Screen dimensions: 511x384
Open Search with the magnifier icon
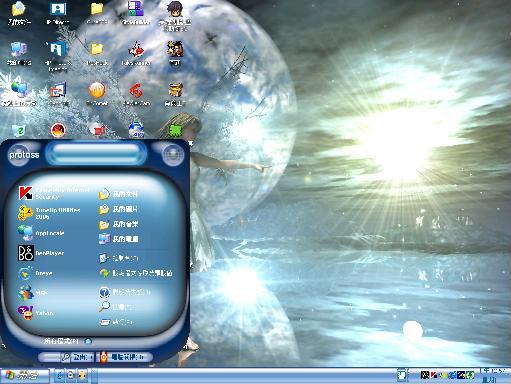(x=117, y=307)
